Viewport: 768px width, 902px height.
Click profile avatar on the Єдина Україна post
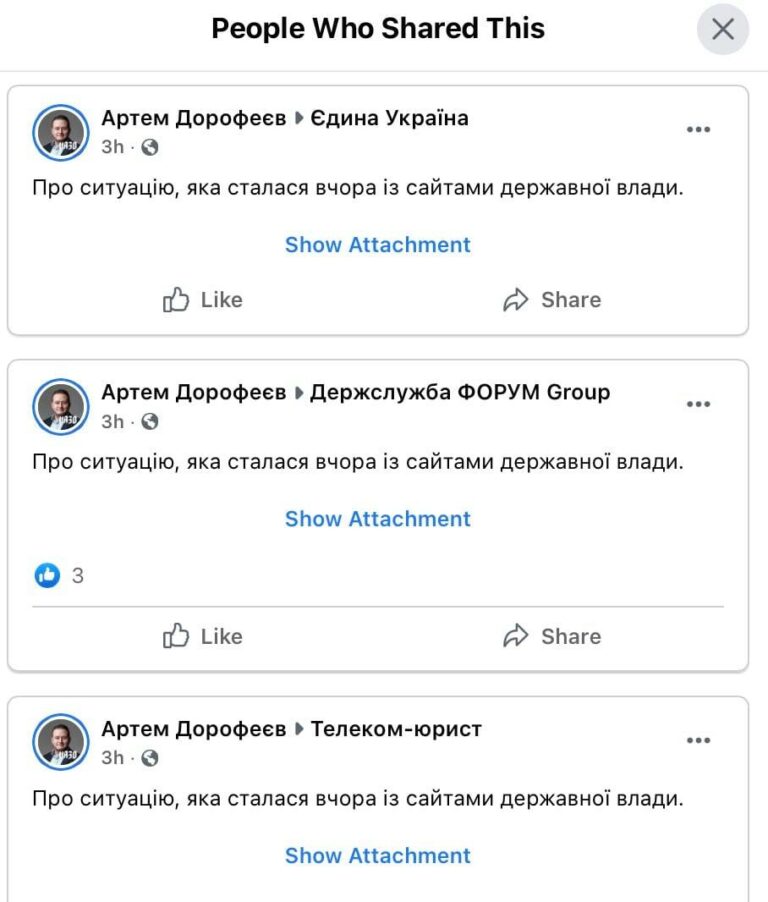(61, 132)
